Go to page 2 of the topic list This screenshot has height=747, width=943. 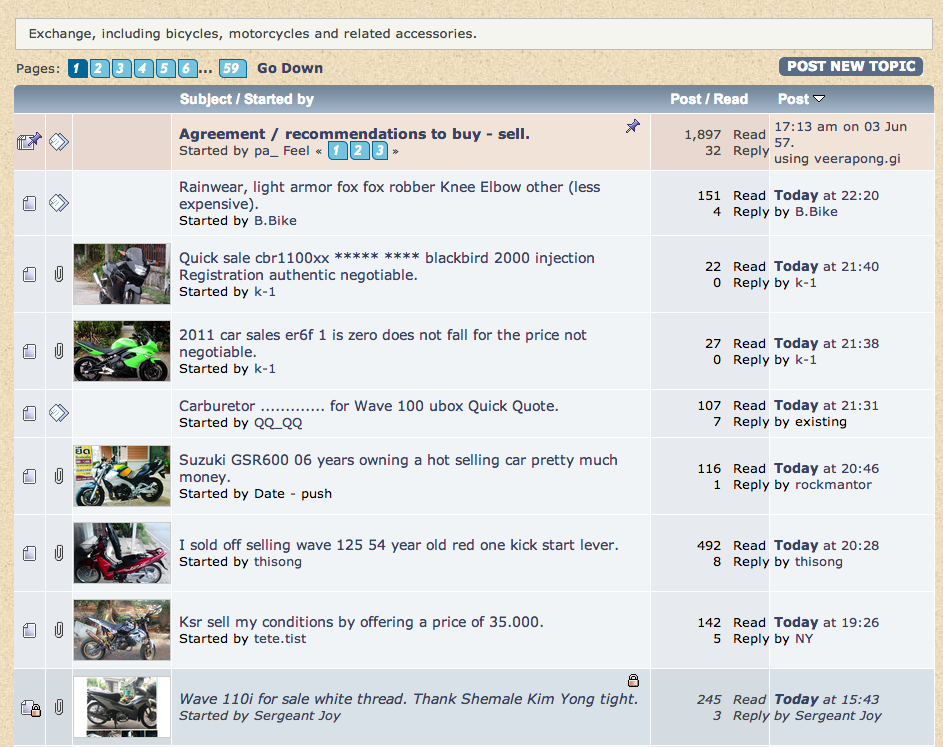[x=99, y=68]
